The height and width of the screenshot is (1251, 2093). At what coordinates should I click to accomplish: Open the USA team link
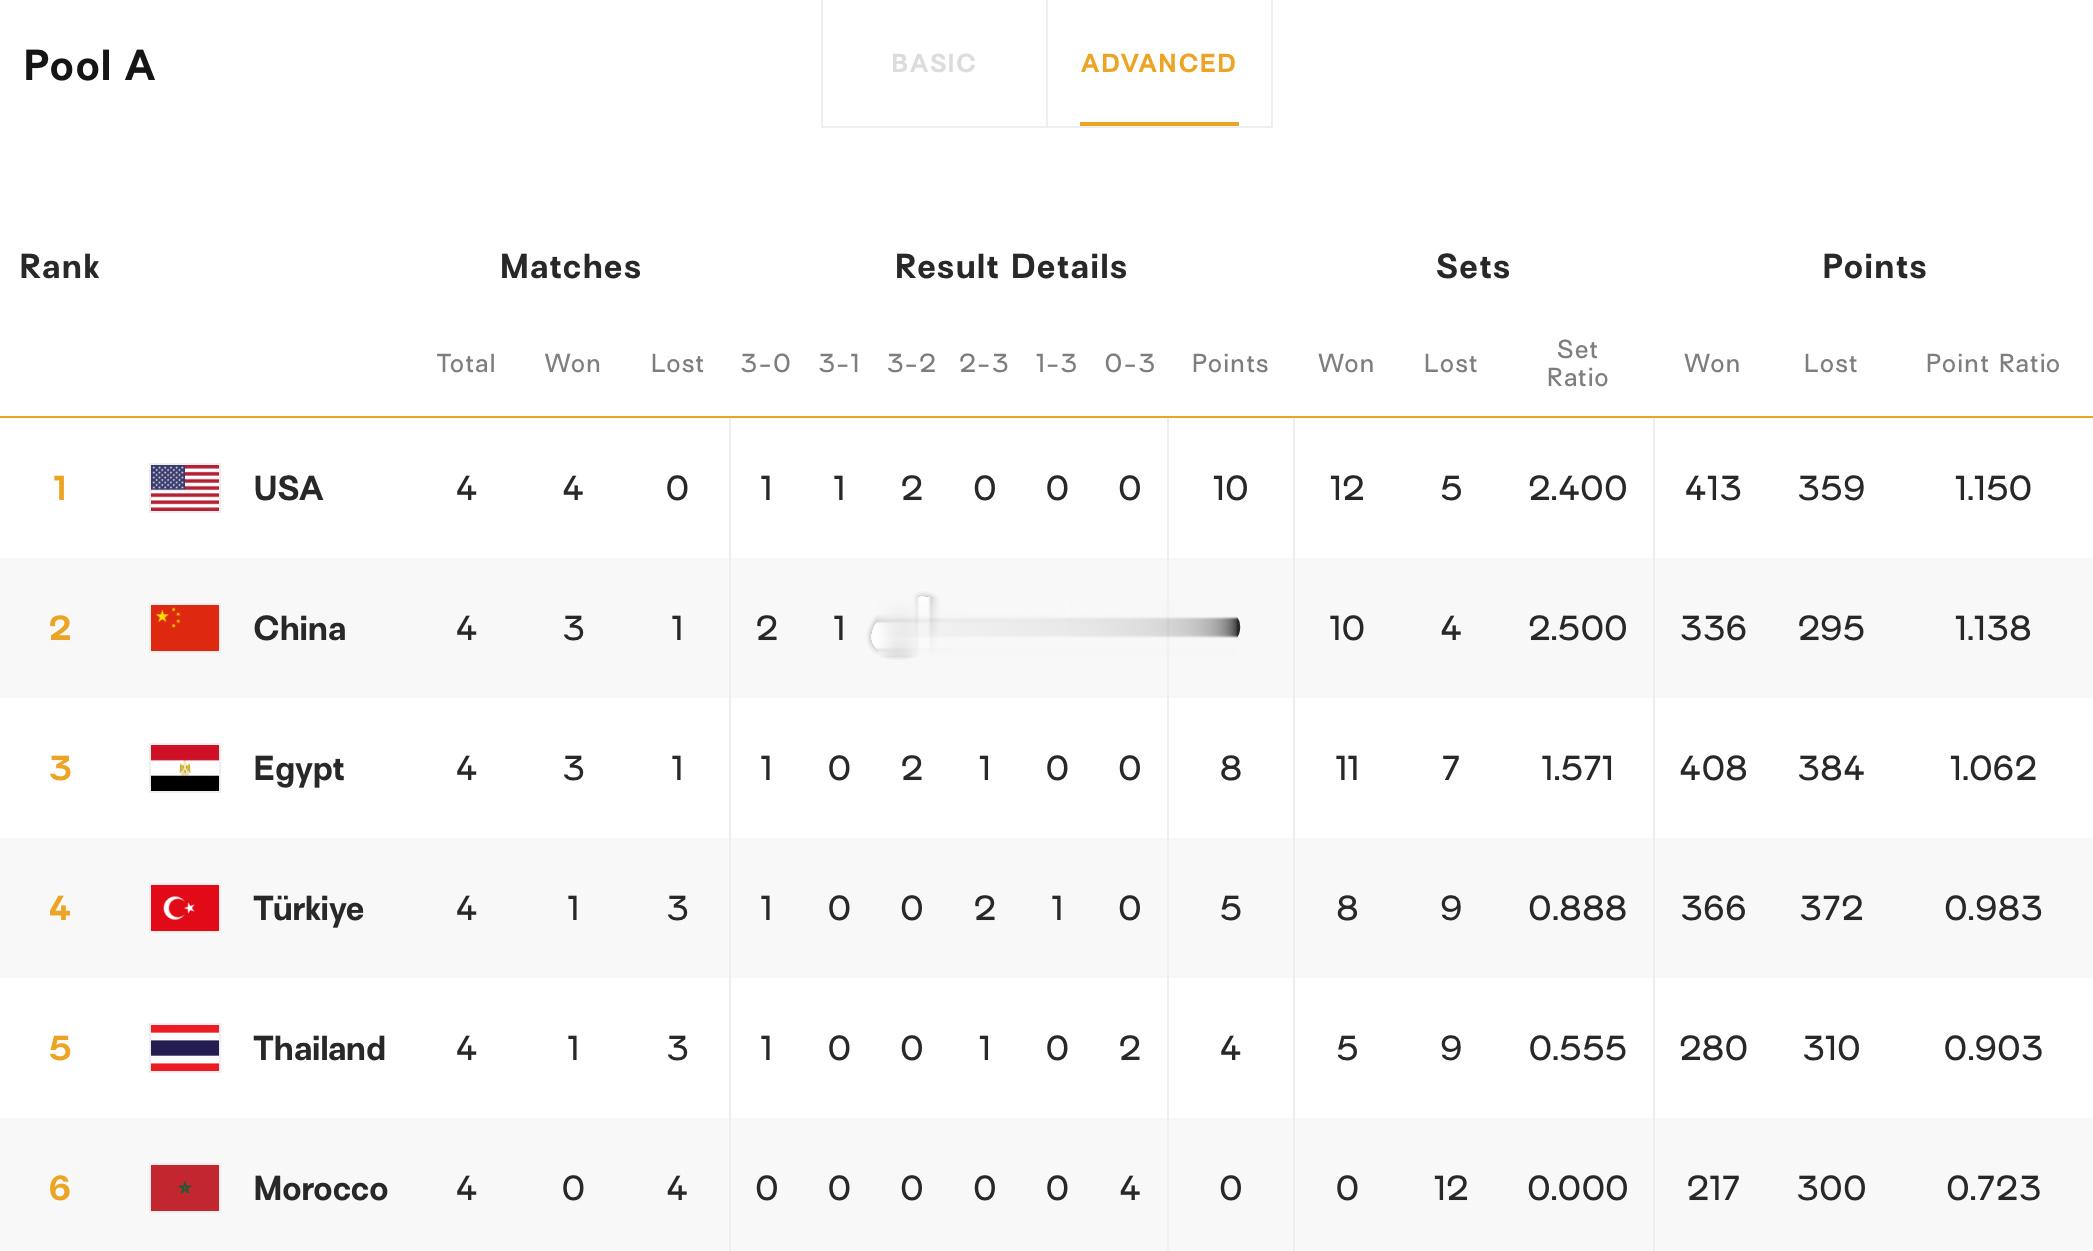pyautogui.click(x=288, y=488)
